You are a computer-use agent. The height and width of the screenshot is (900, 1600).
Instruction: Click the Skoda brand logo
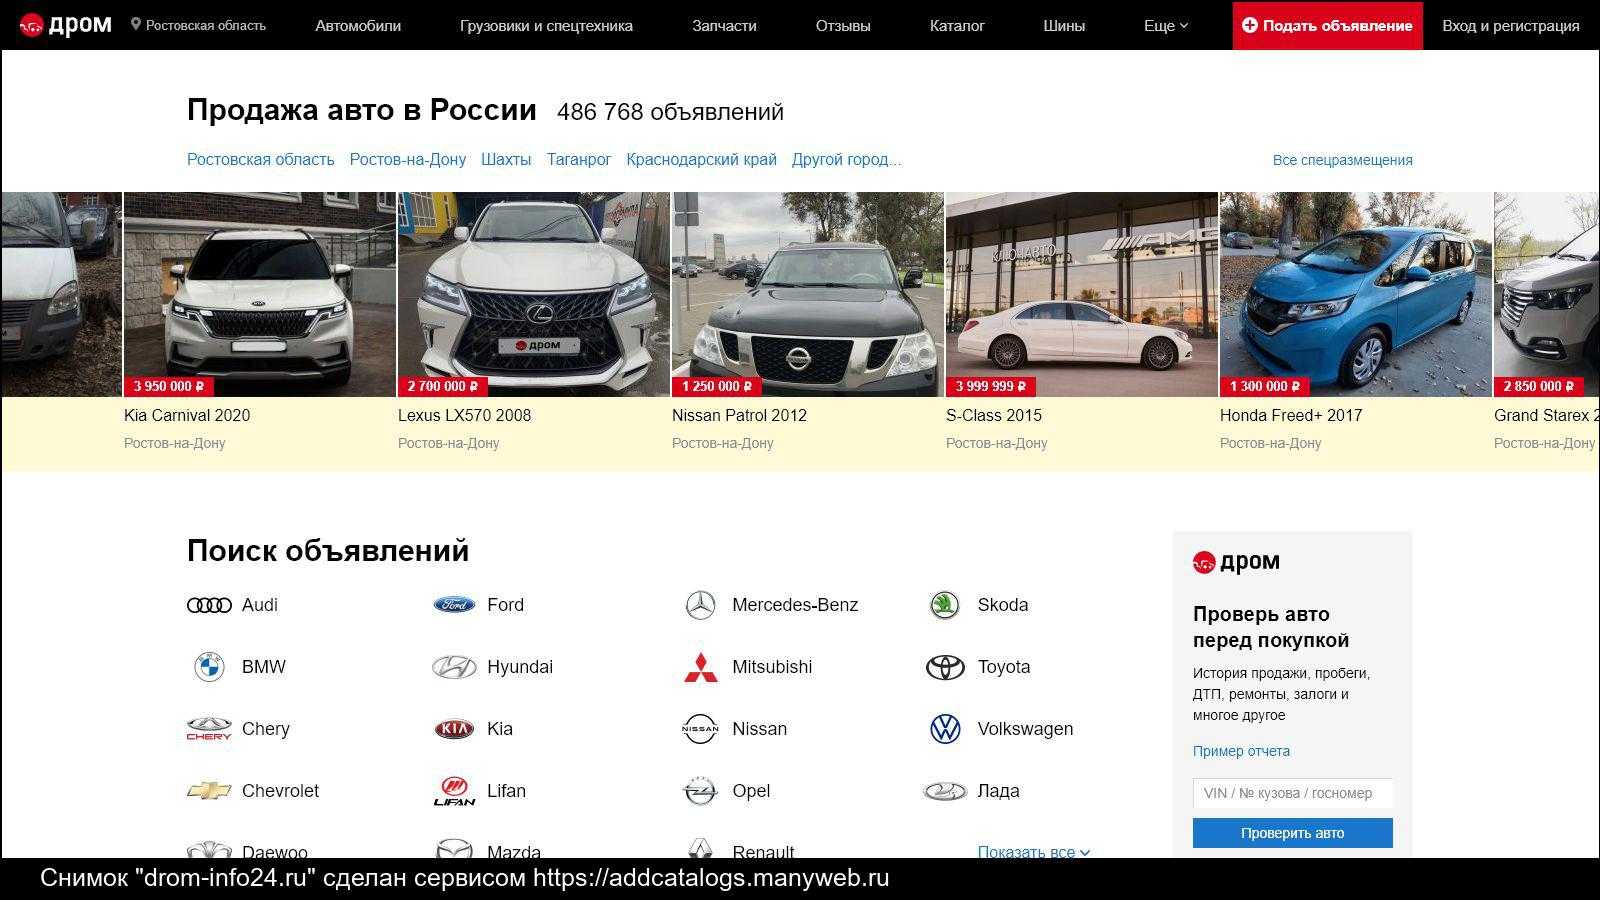pyautogui.click(x=945, y=605)
